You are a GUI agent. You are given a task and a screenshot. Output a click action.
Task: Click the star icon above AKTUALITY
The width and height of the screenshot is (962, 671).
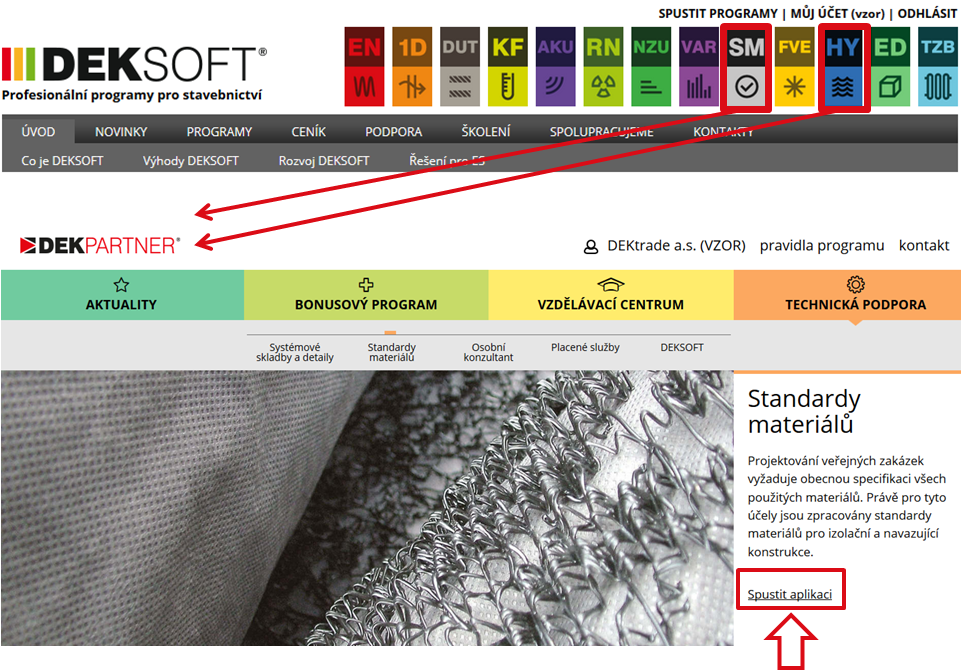coord(121,285)
